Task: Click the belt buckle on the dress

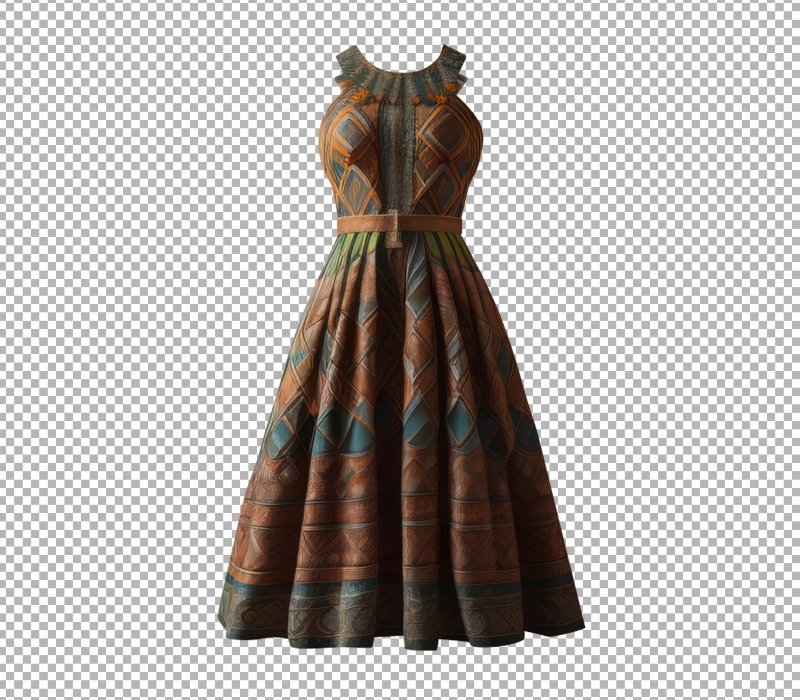Action: (x=395, y=228)
